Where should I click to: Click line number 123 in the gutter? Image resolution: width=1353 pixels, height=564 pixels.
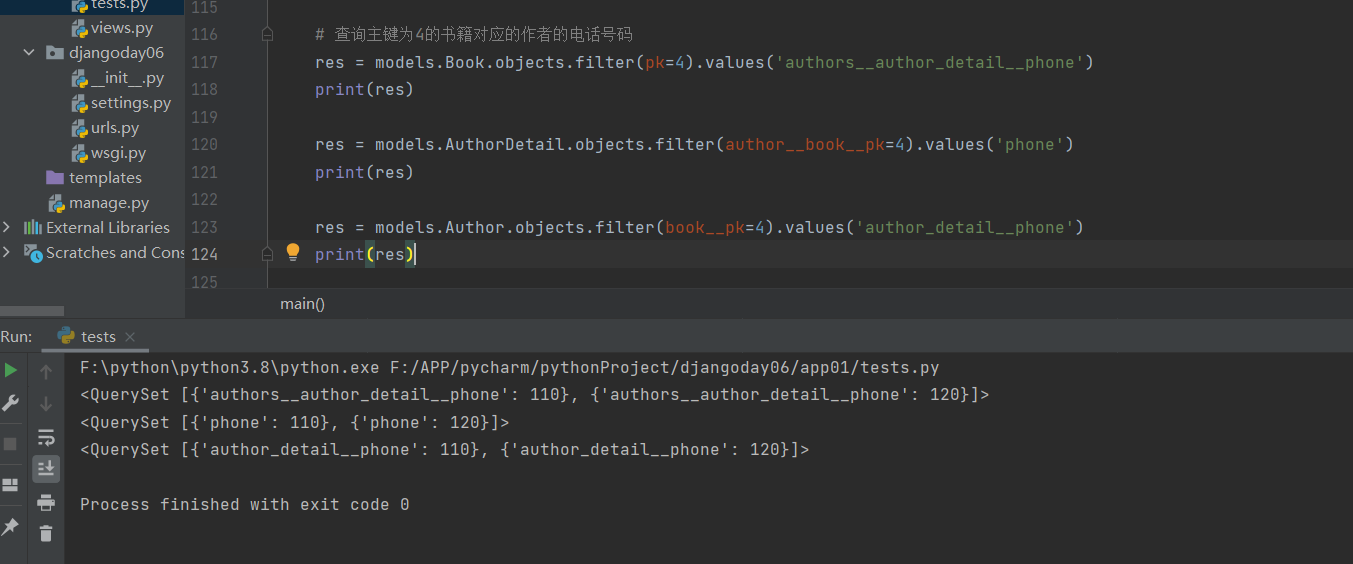(x=204, y=227)
